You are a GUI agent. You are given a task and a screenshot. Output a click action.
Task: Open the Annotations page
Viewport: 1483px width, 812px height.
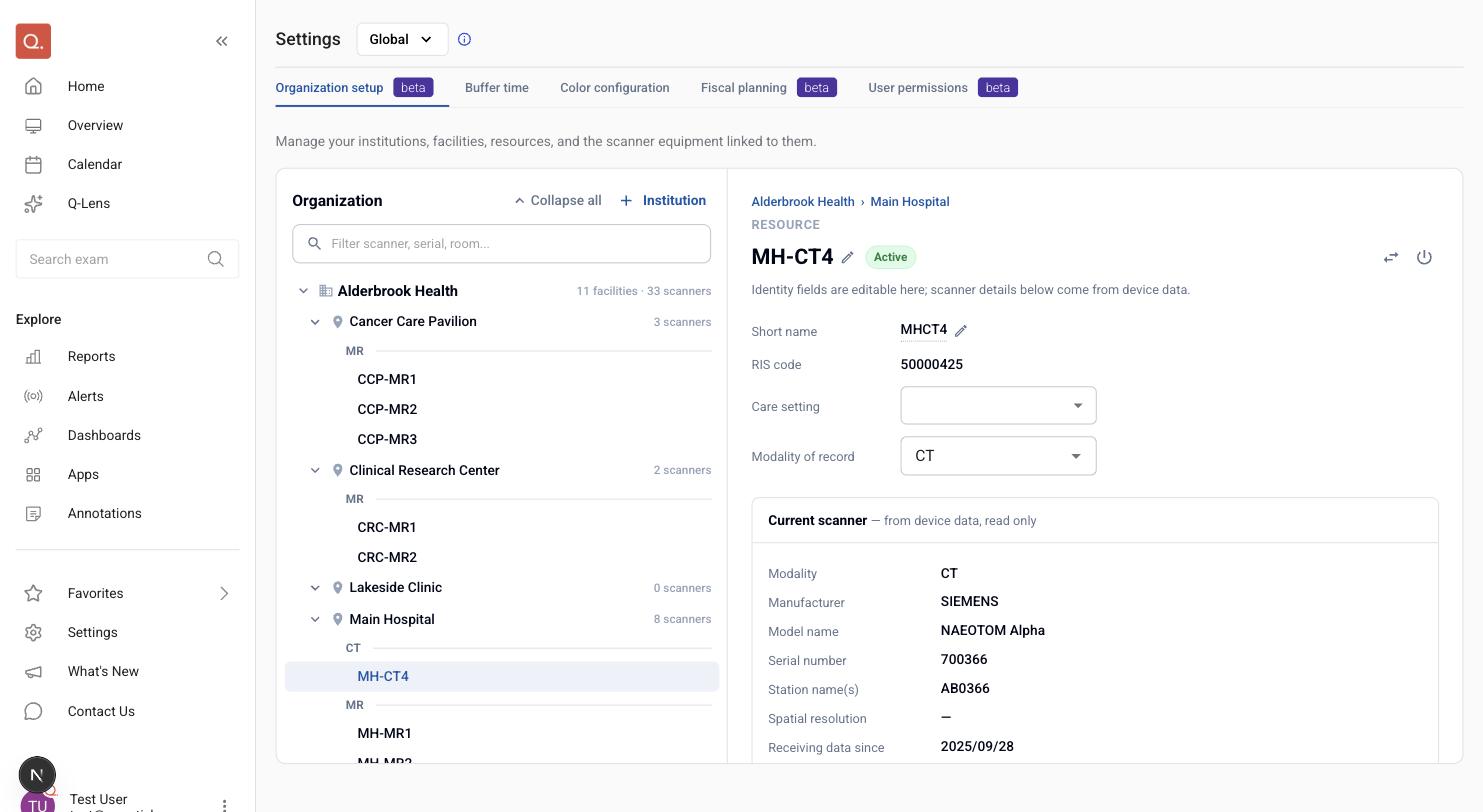click(x=104, y=513)
